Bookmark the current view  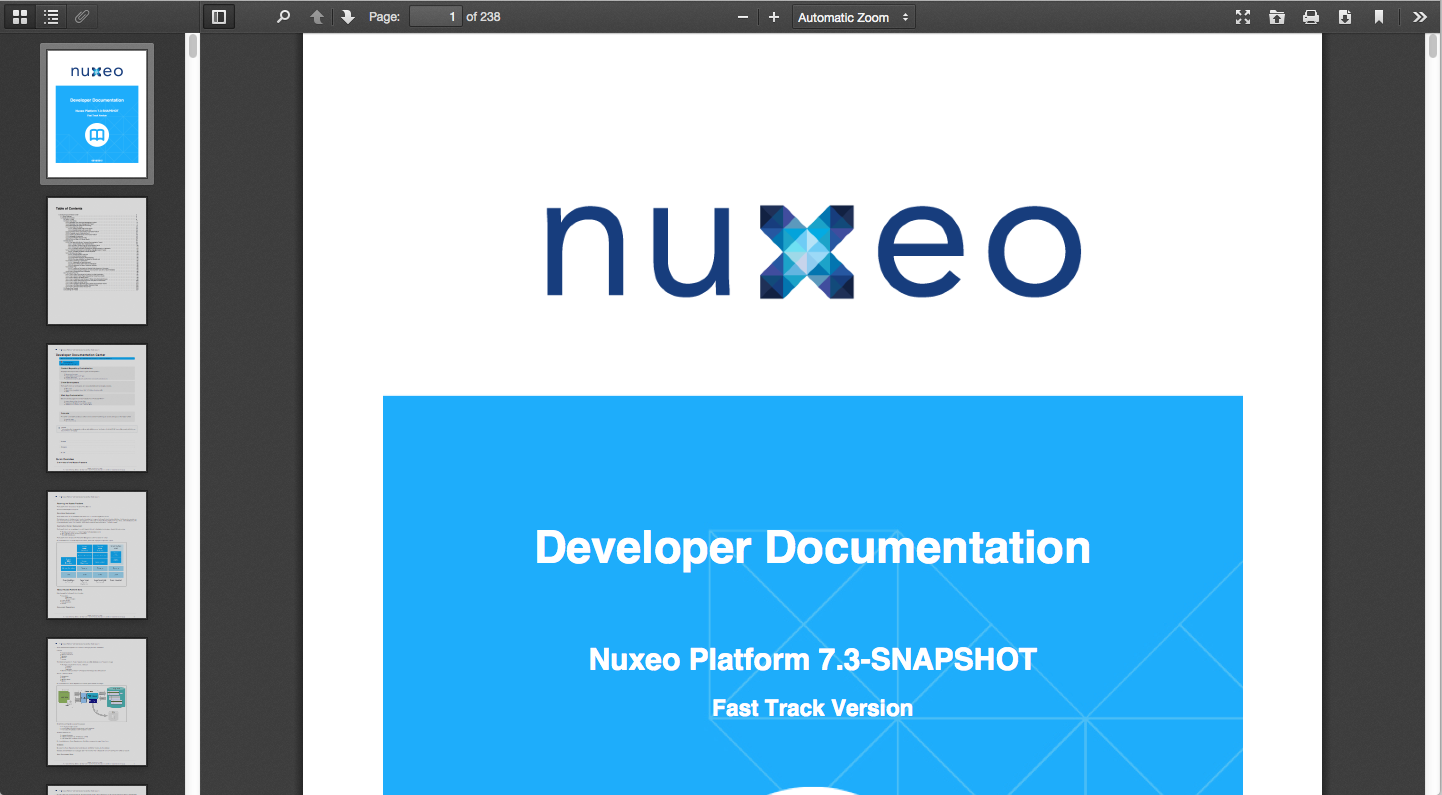click(1379, 17)
